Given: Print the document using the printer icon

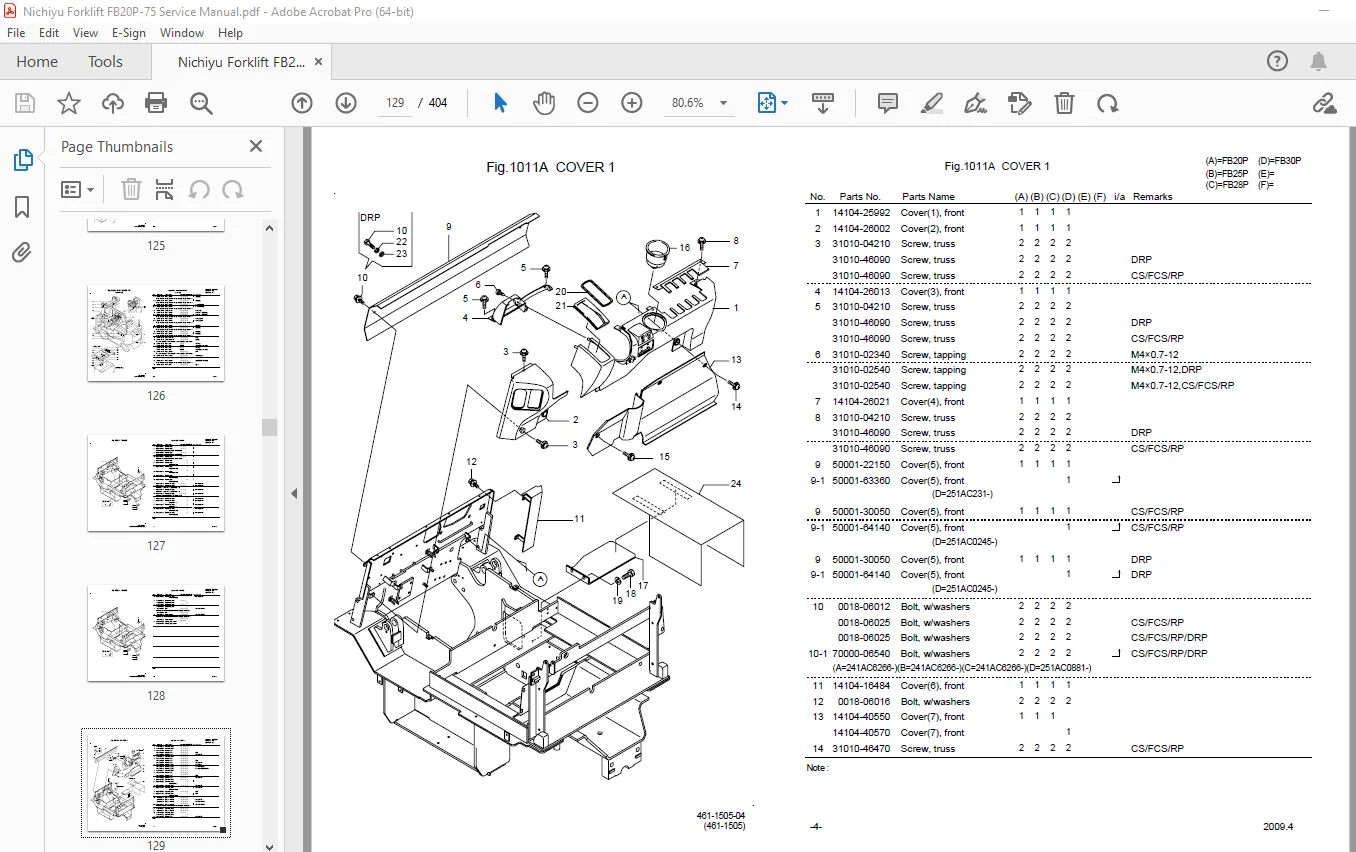Looking at the screenshot, I should (x=156, y=103).
